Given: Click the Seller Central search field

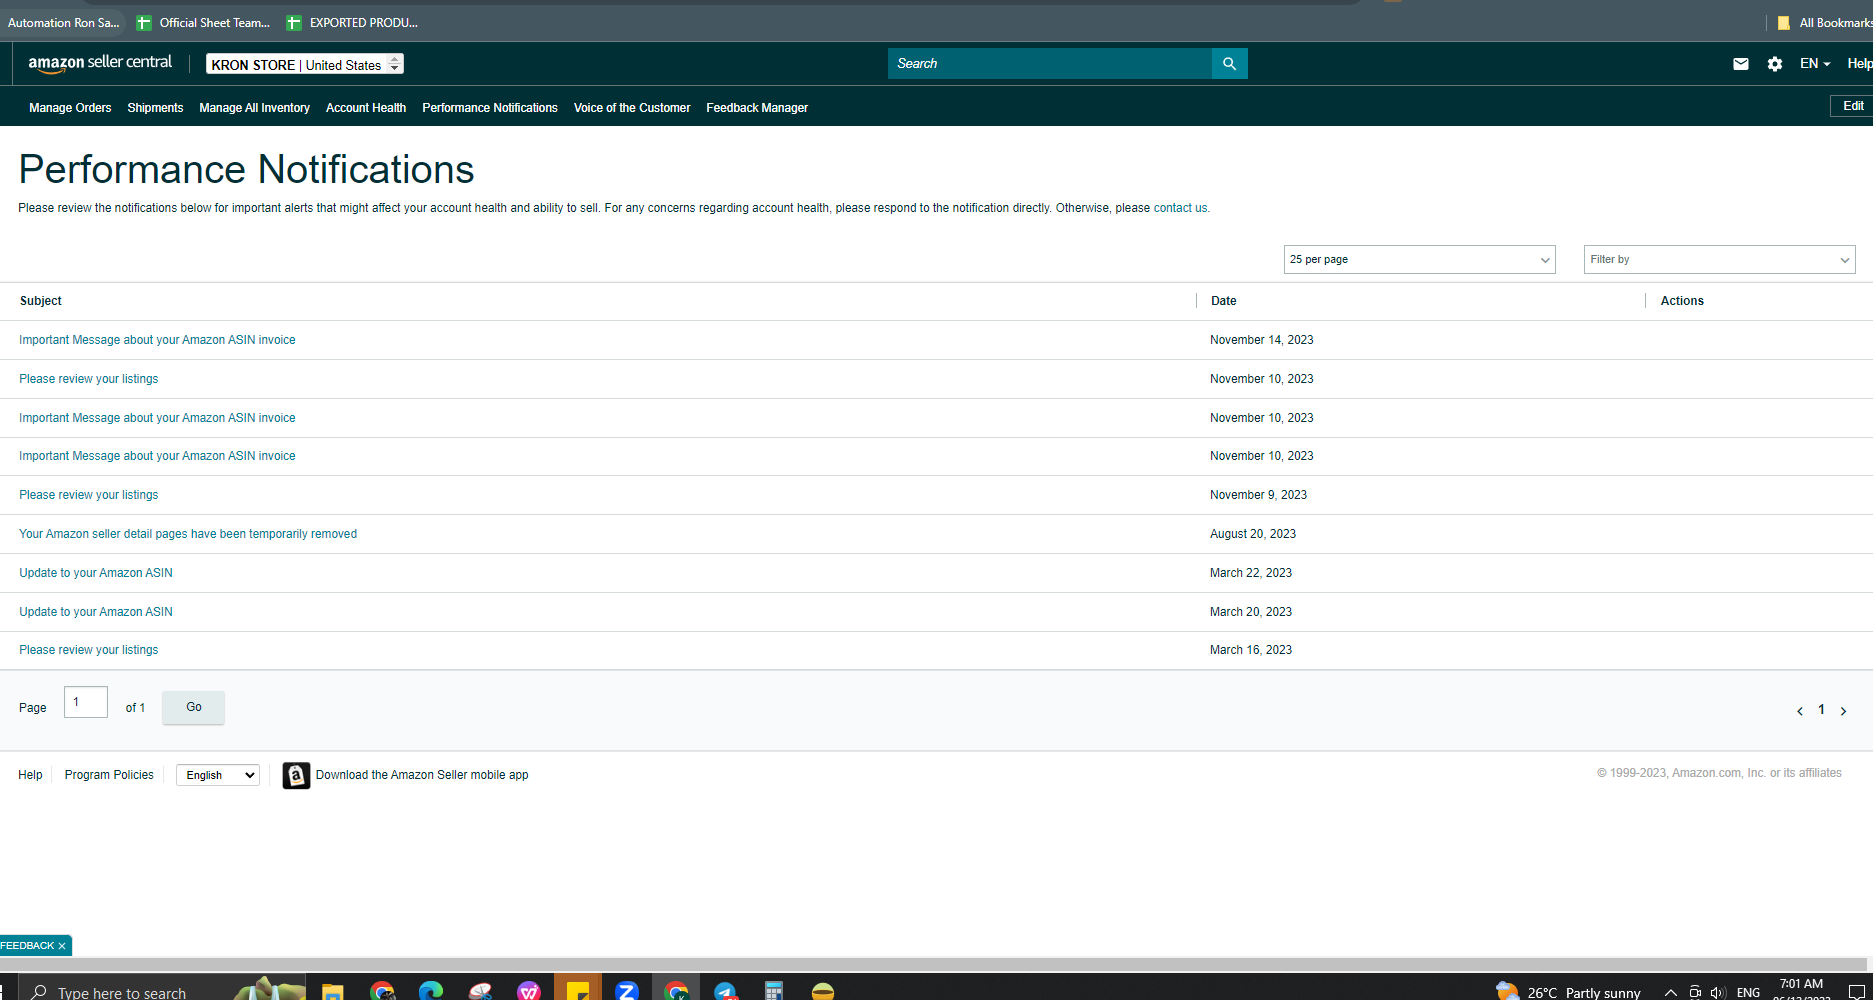Looking at the screenshot, I should coord(1049,63).
